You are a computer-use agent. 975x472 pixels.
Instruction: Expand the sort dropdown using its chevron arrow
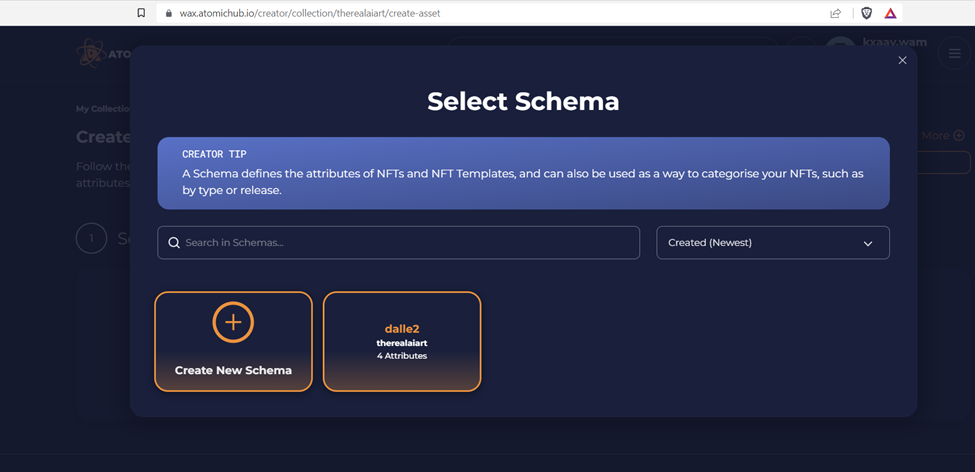click(868, 243)
